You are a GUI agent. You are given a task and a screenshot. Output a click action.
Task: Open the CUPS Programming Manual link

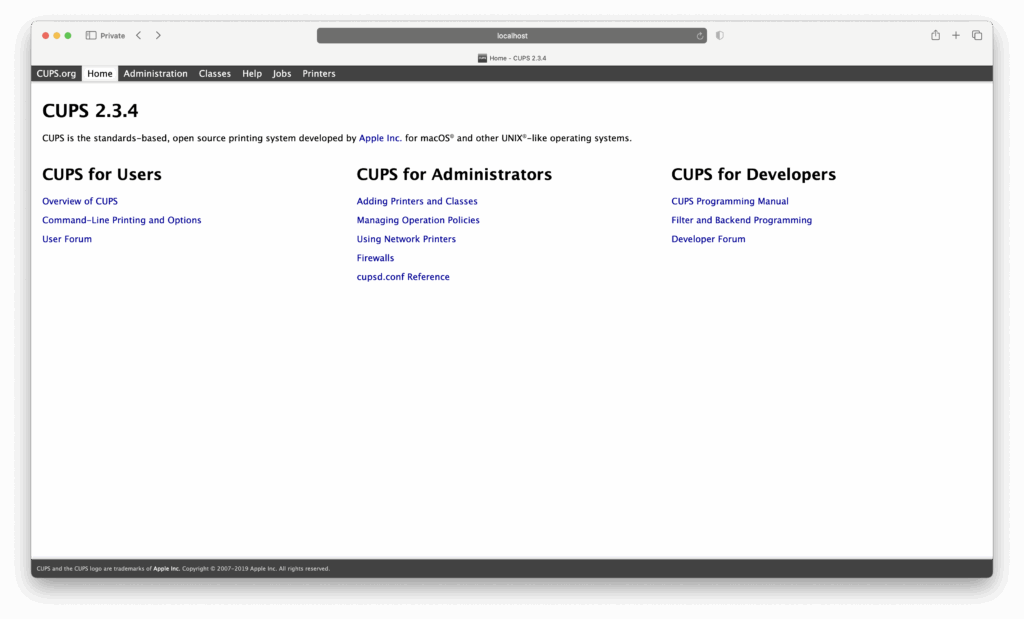pyautogui.click(x=729, y=202)
